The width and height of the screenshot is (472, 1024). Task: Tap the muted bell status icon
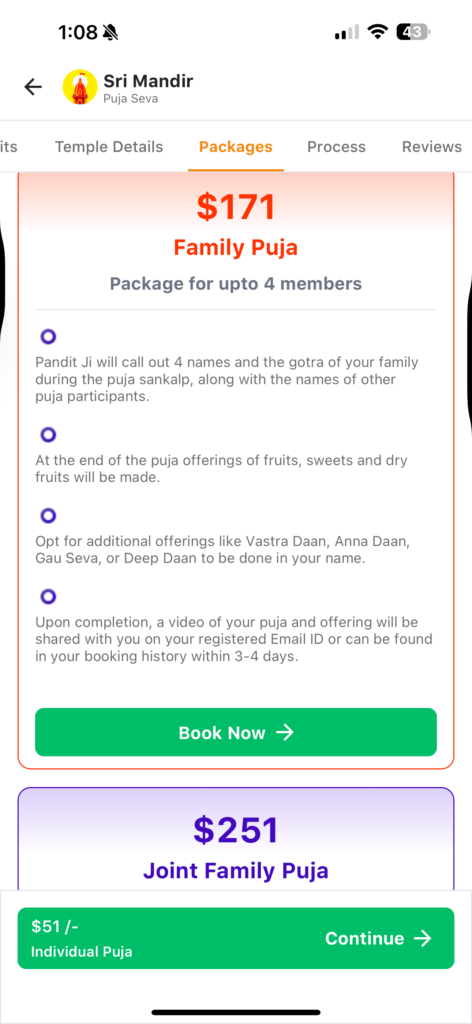point(111,31)
